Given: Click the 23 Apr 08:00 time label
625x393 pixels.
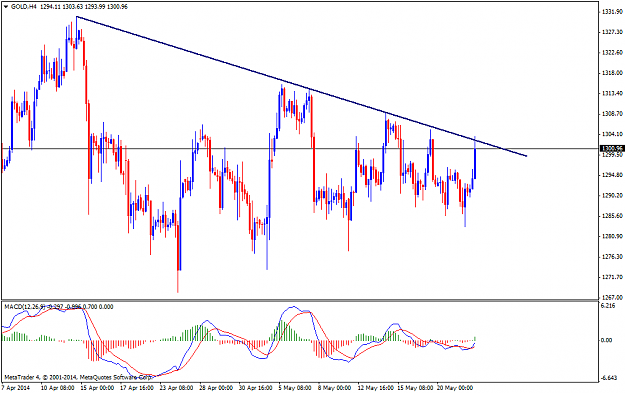Looking at the screenshot, I should (x=177, y=387).
